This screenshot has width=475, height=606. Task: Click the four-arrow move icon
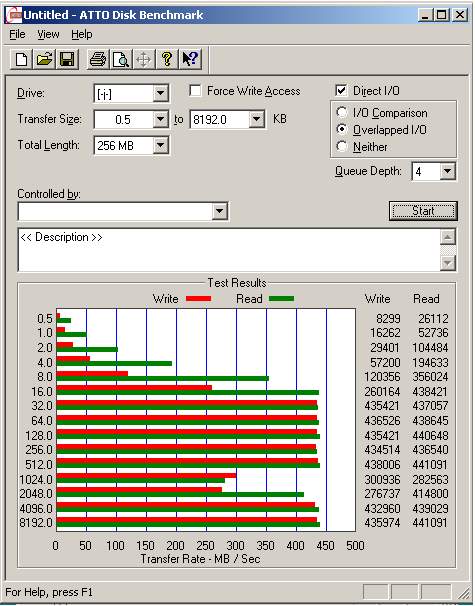(143, 60)
